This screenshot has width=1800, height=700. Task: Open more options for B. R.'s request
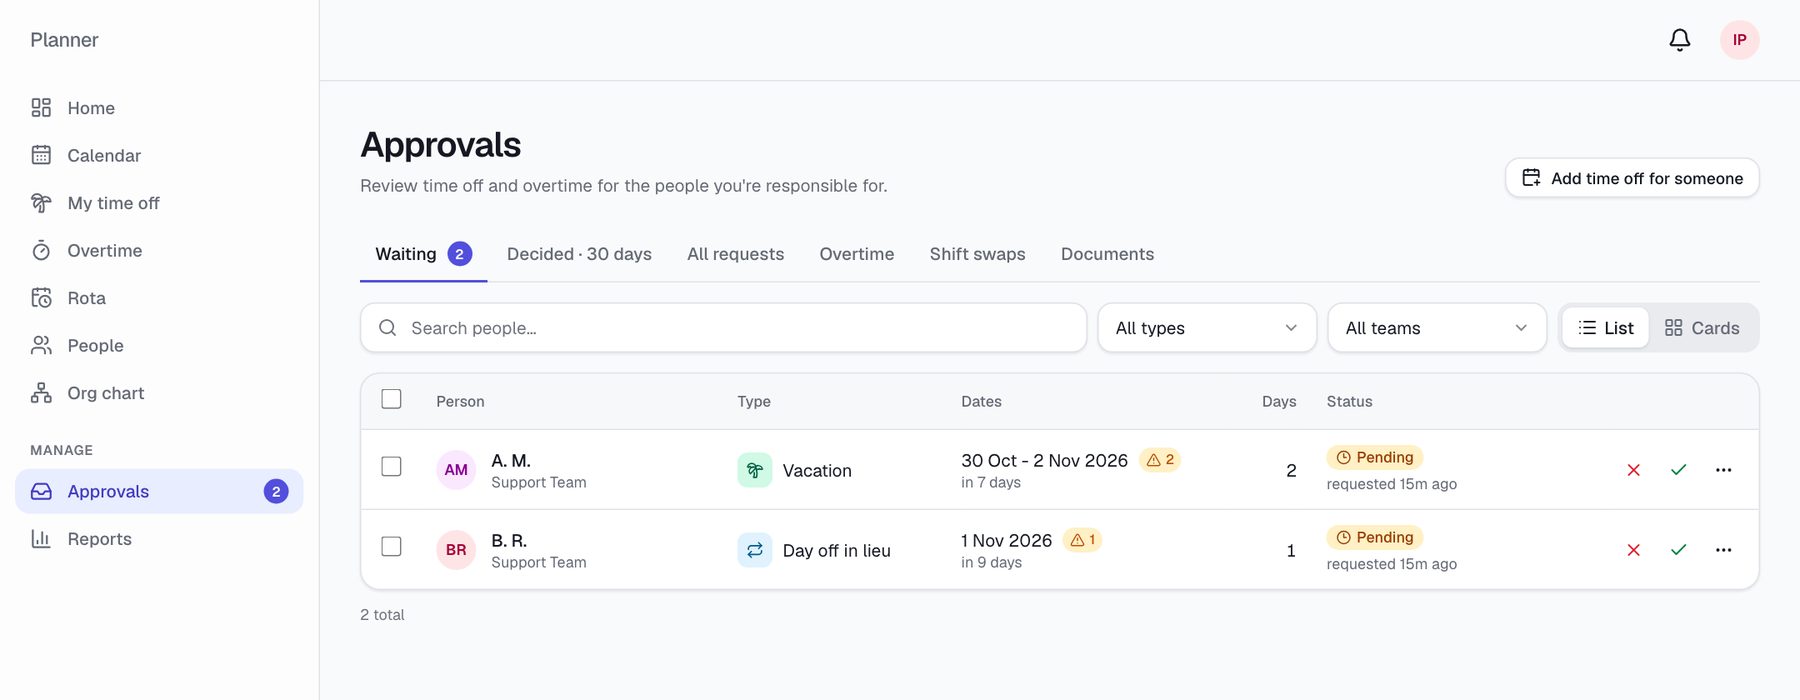pos(1724,550)
